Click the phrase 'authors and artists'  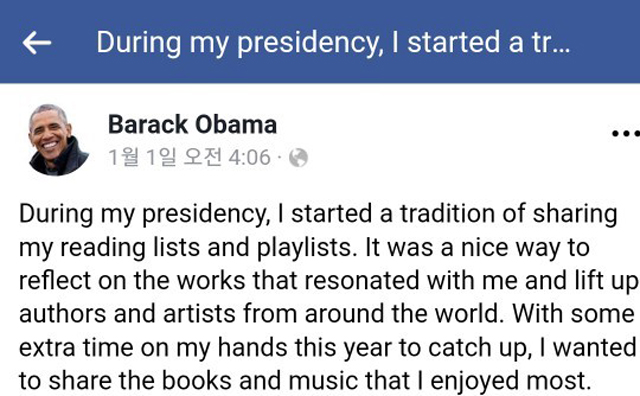click(x=127, y=314)
